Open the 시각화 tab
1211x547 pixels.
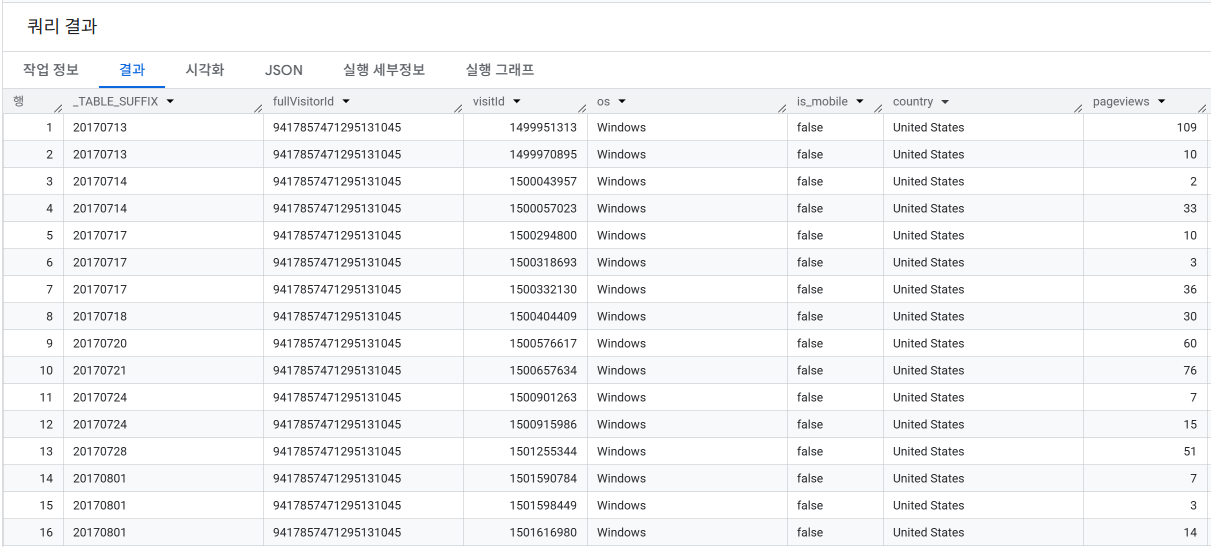point(205,70)
